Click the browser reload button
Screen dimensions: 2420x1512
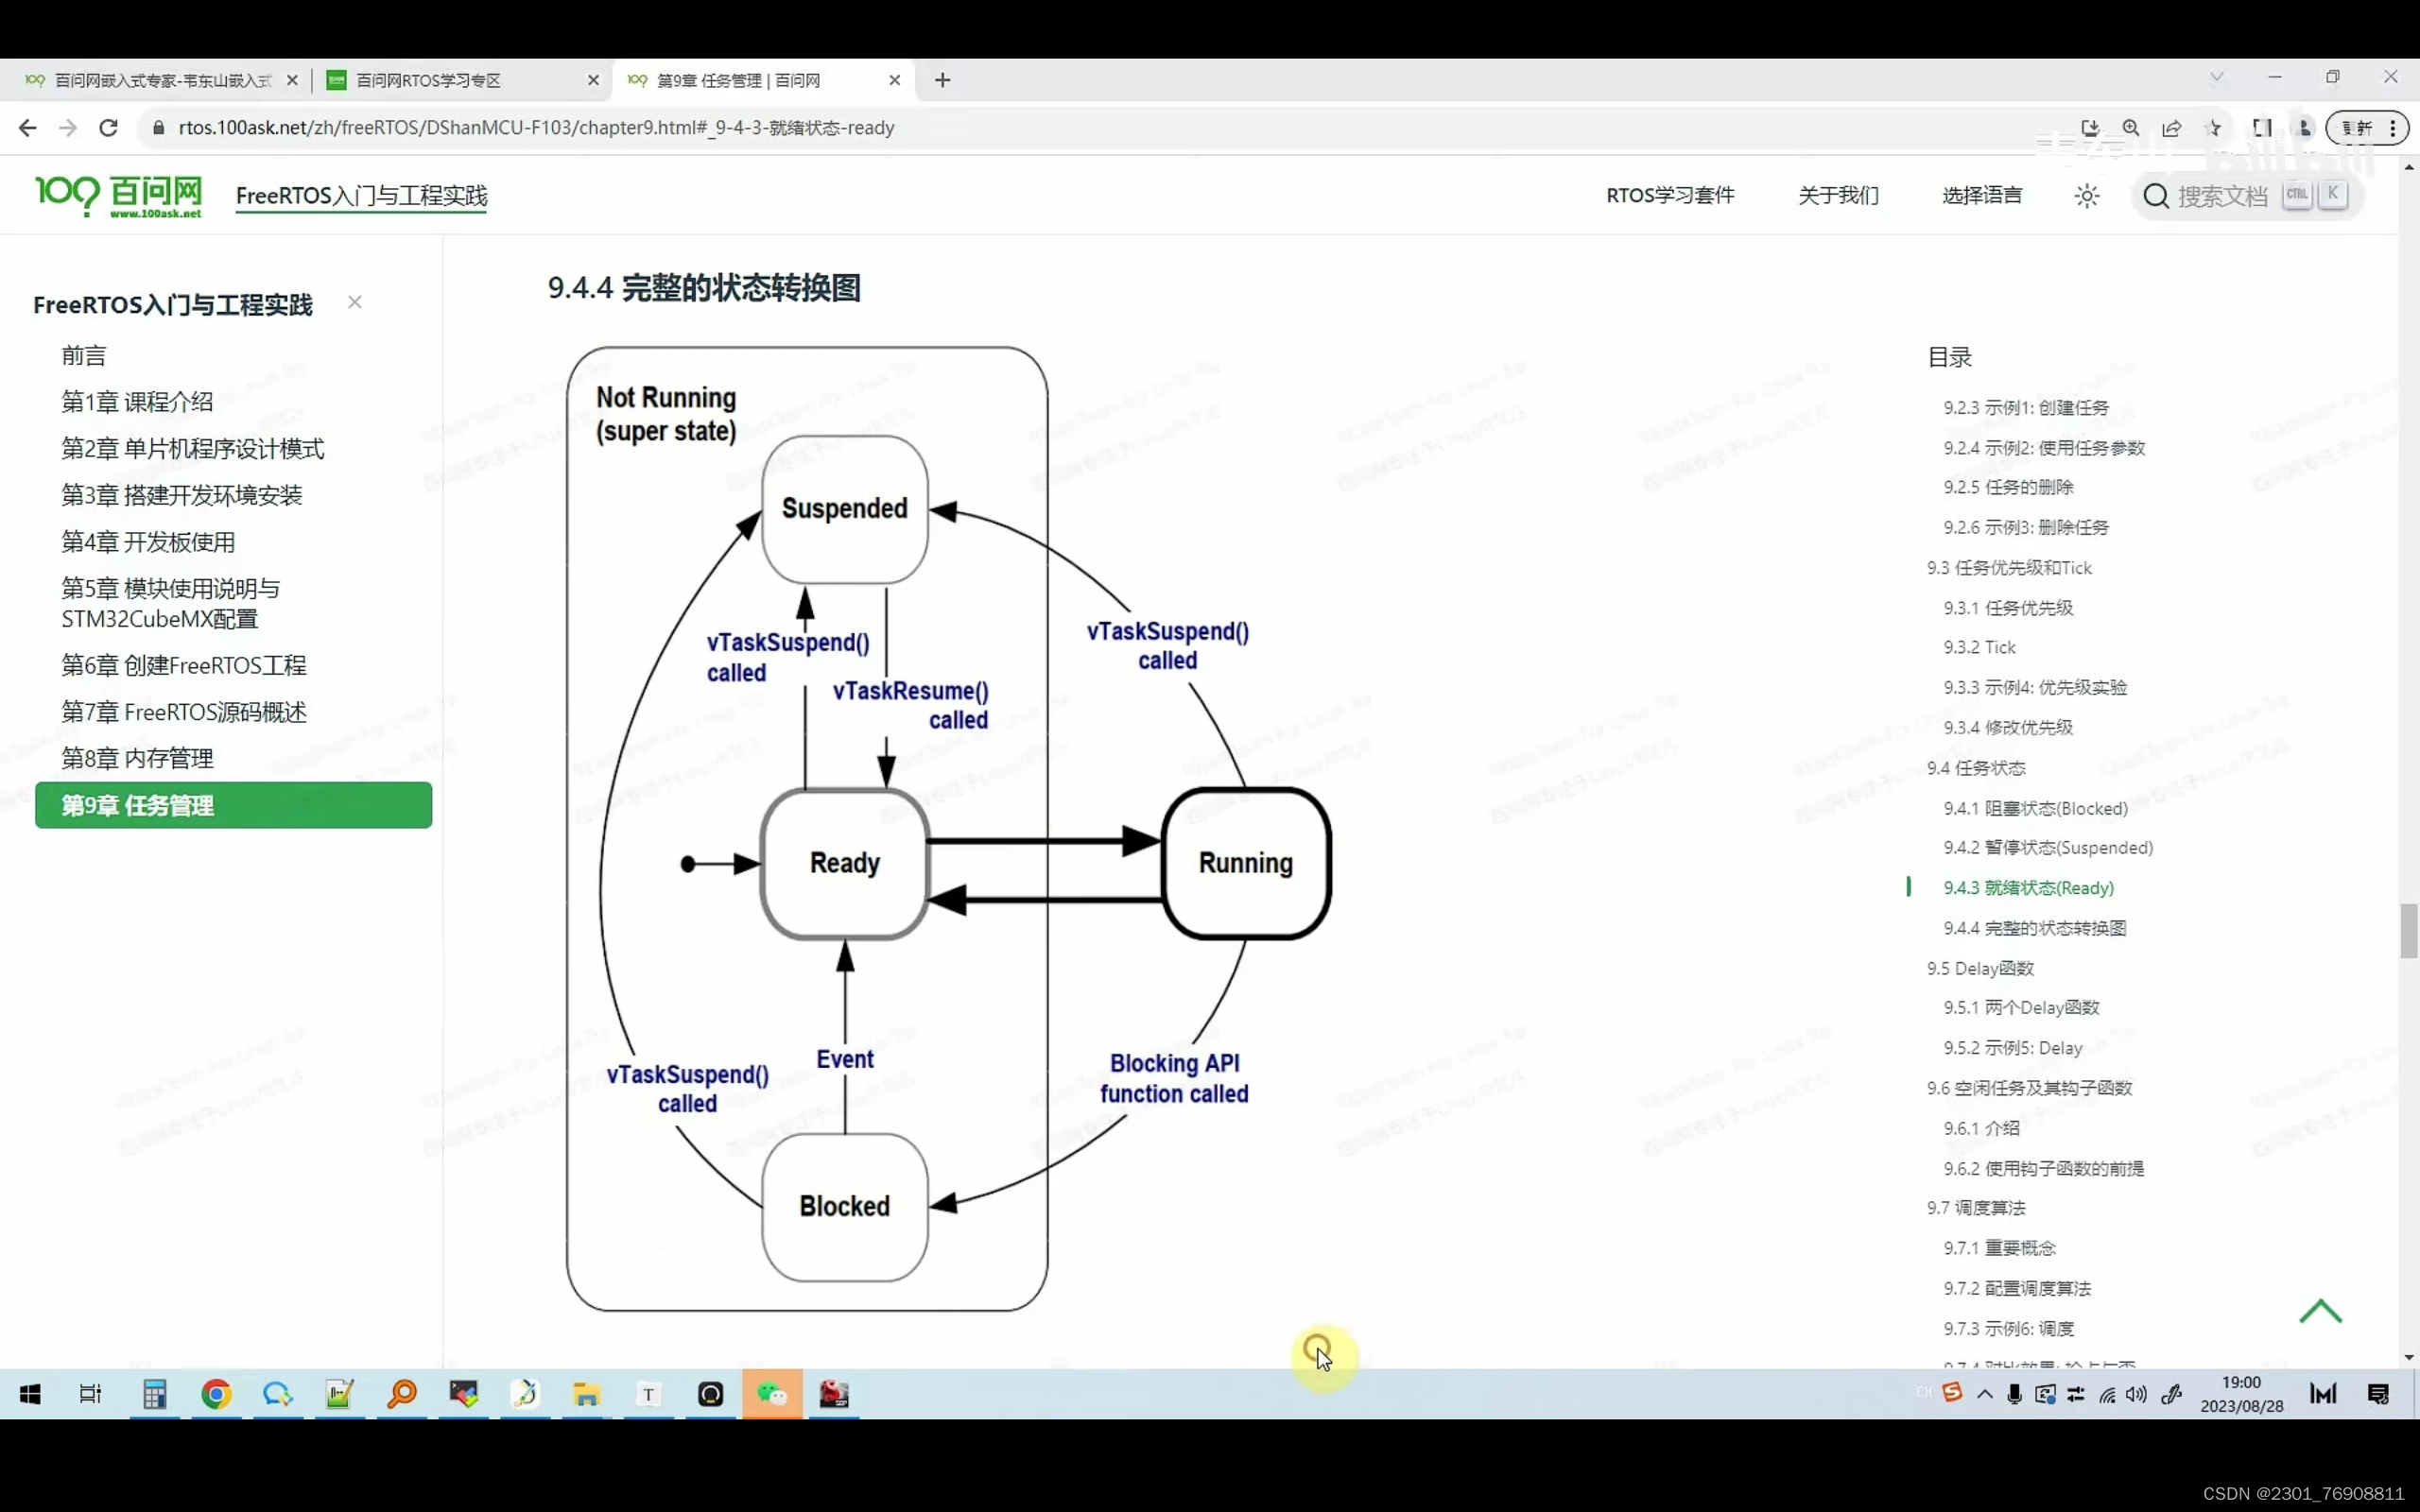click(109, 128)
